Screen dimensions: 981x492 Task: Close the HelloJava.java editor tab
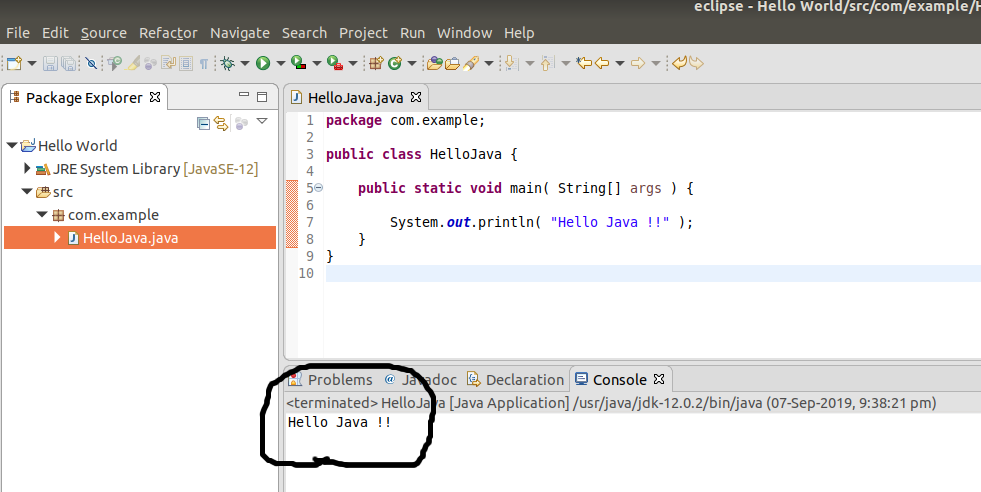(x=416, y=97)
